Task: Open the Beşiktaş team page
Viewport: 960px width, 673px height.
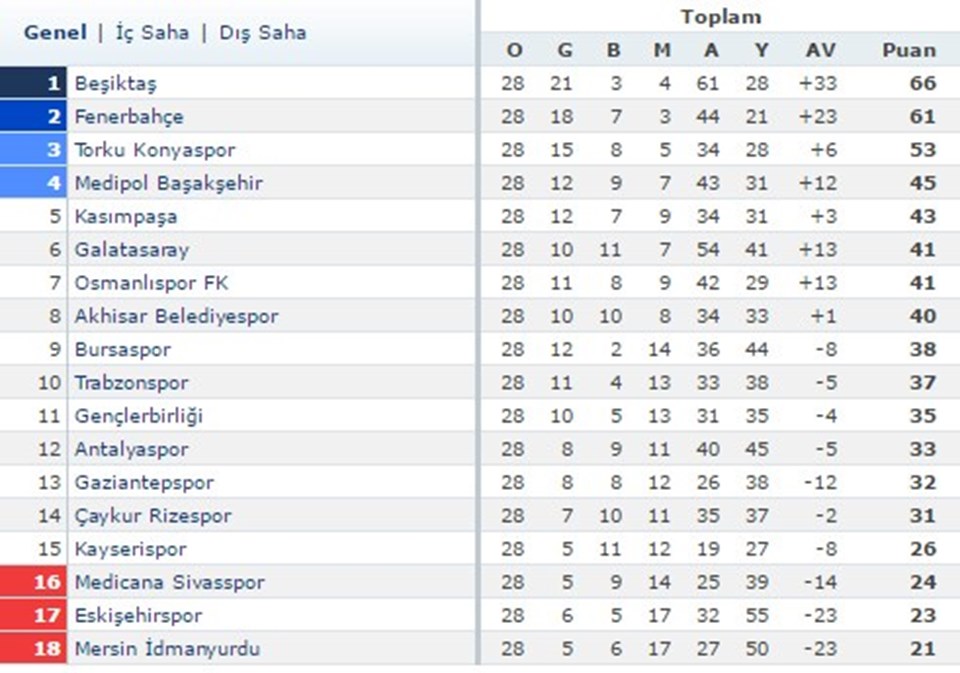Action: tap(115, 83)
